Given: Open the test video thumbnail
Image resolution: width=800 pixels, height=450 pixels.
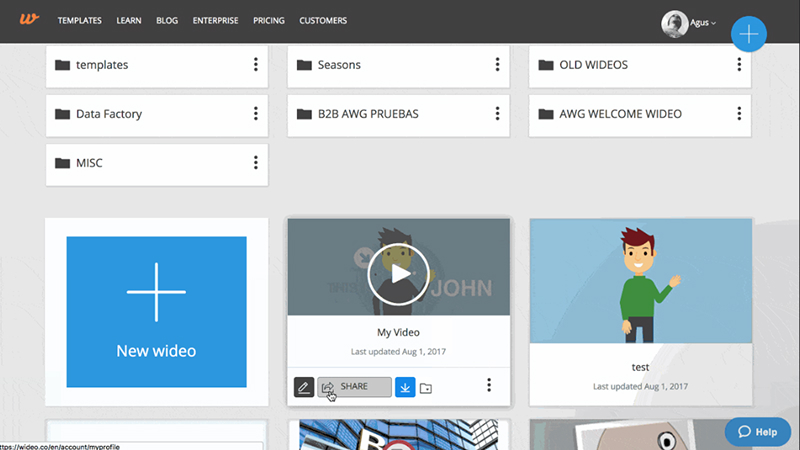Looking at the screenshot, I should (x=639, y=282).
